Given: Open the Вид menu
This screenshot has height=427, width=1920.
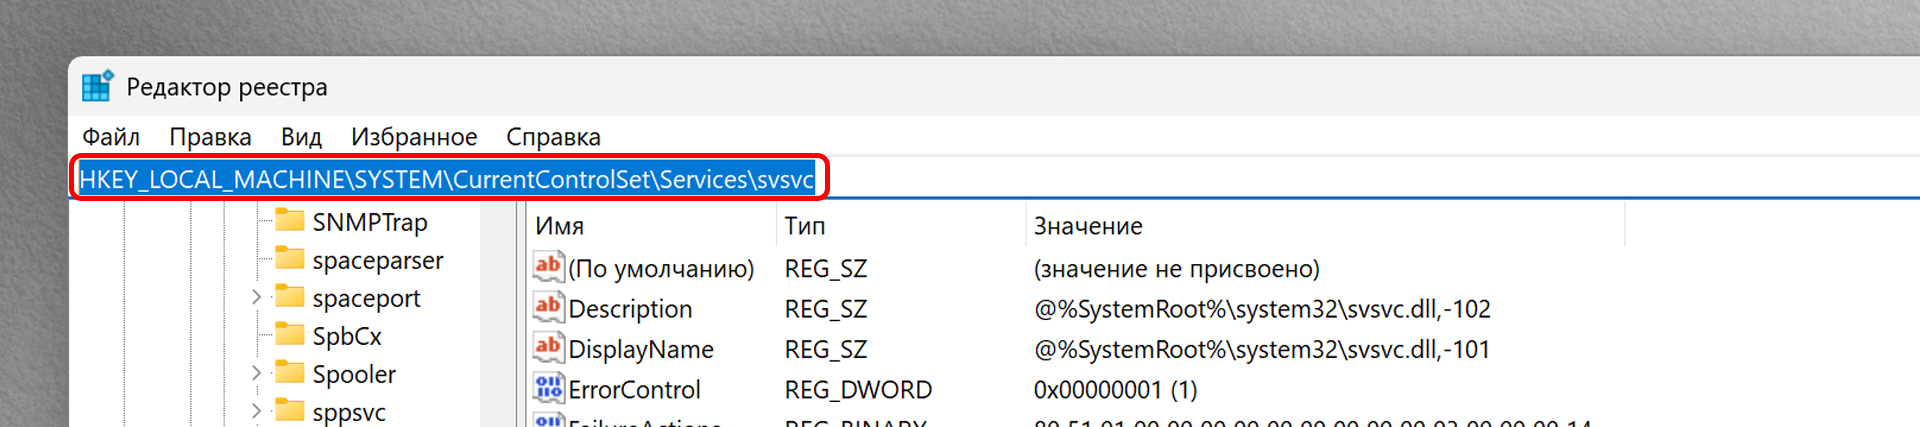Looking at the screenshot, I should (x=301, y=137).
